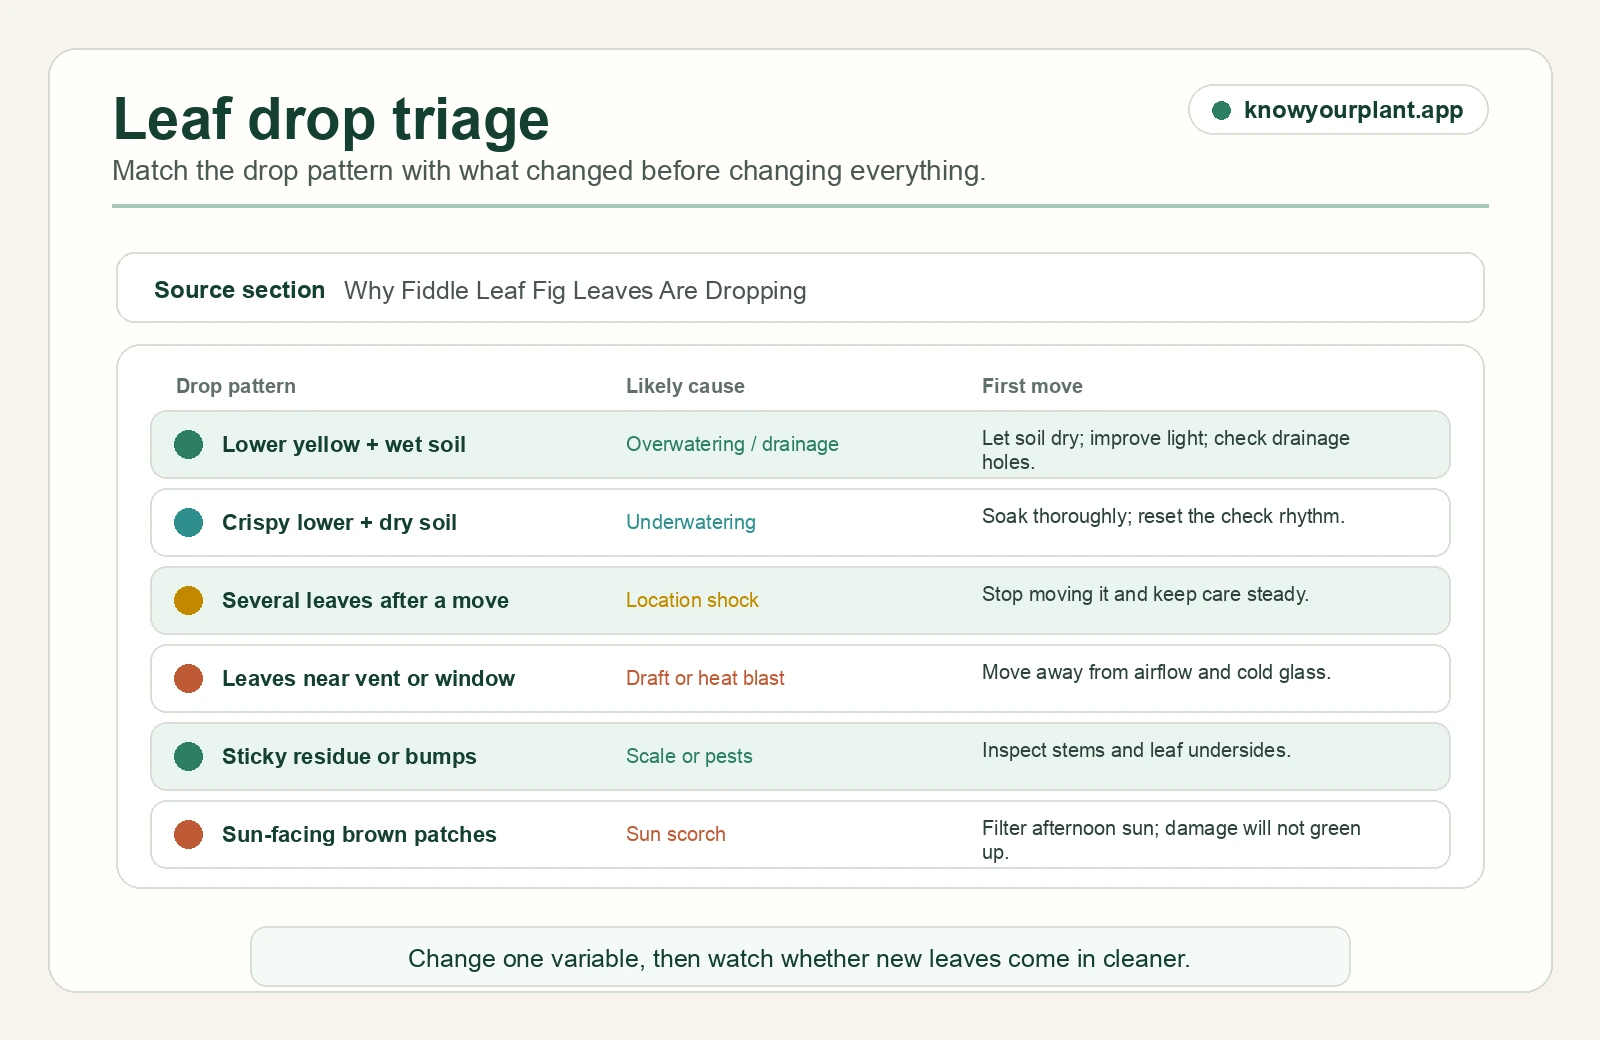
Task: Click the Leaf drop triage heading
Action: pos(331,119)
